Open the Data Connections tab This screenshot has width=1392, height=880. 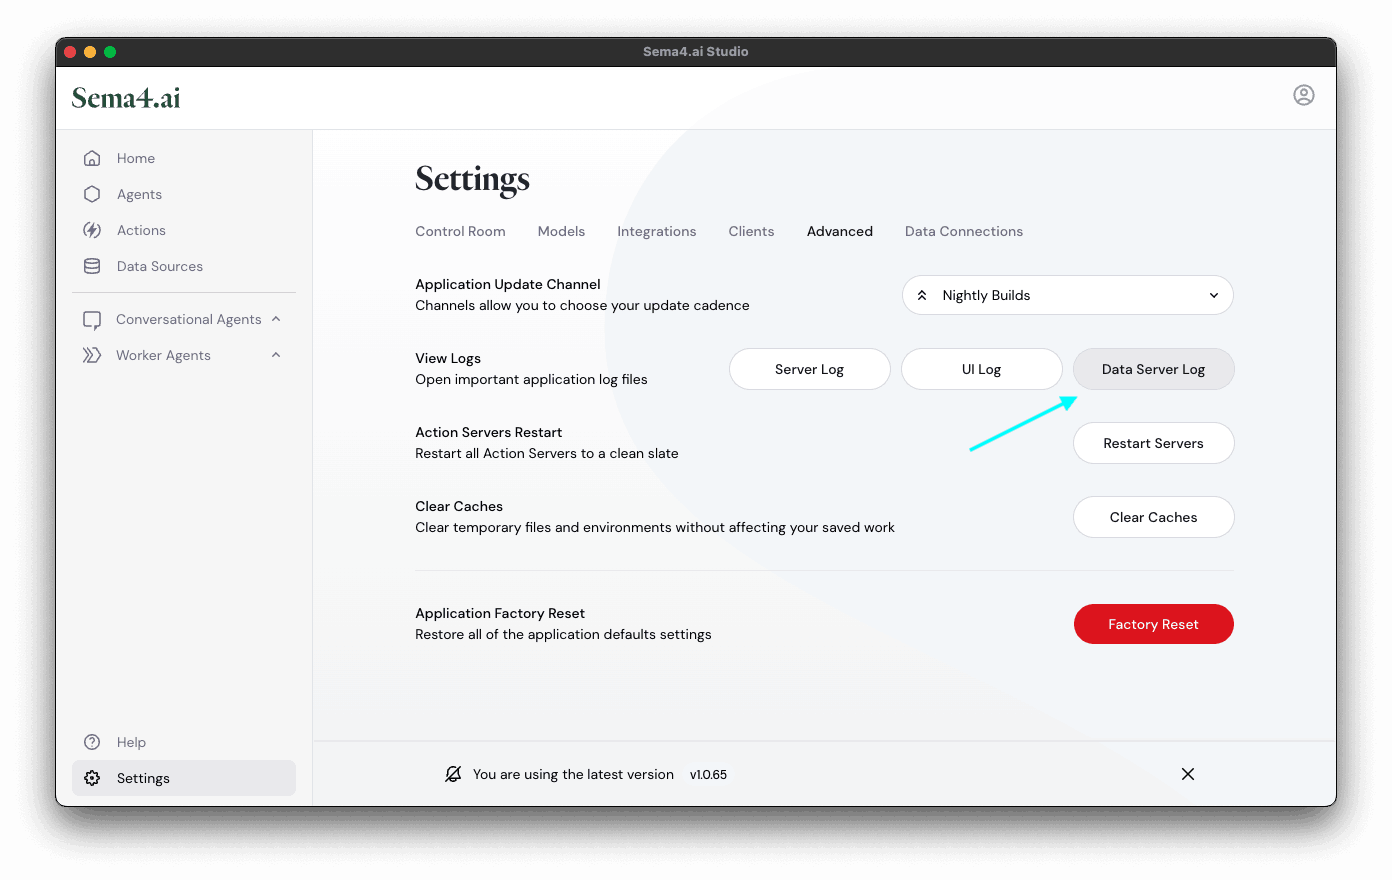(x=963, y=231)
